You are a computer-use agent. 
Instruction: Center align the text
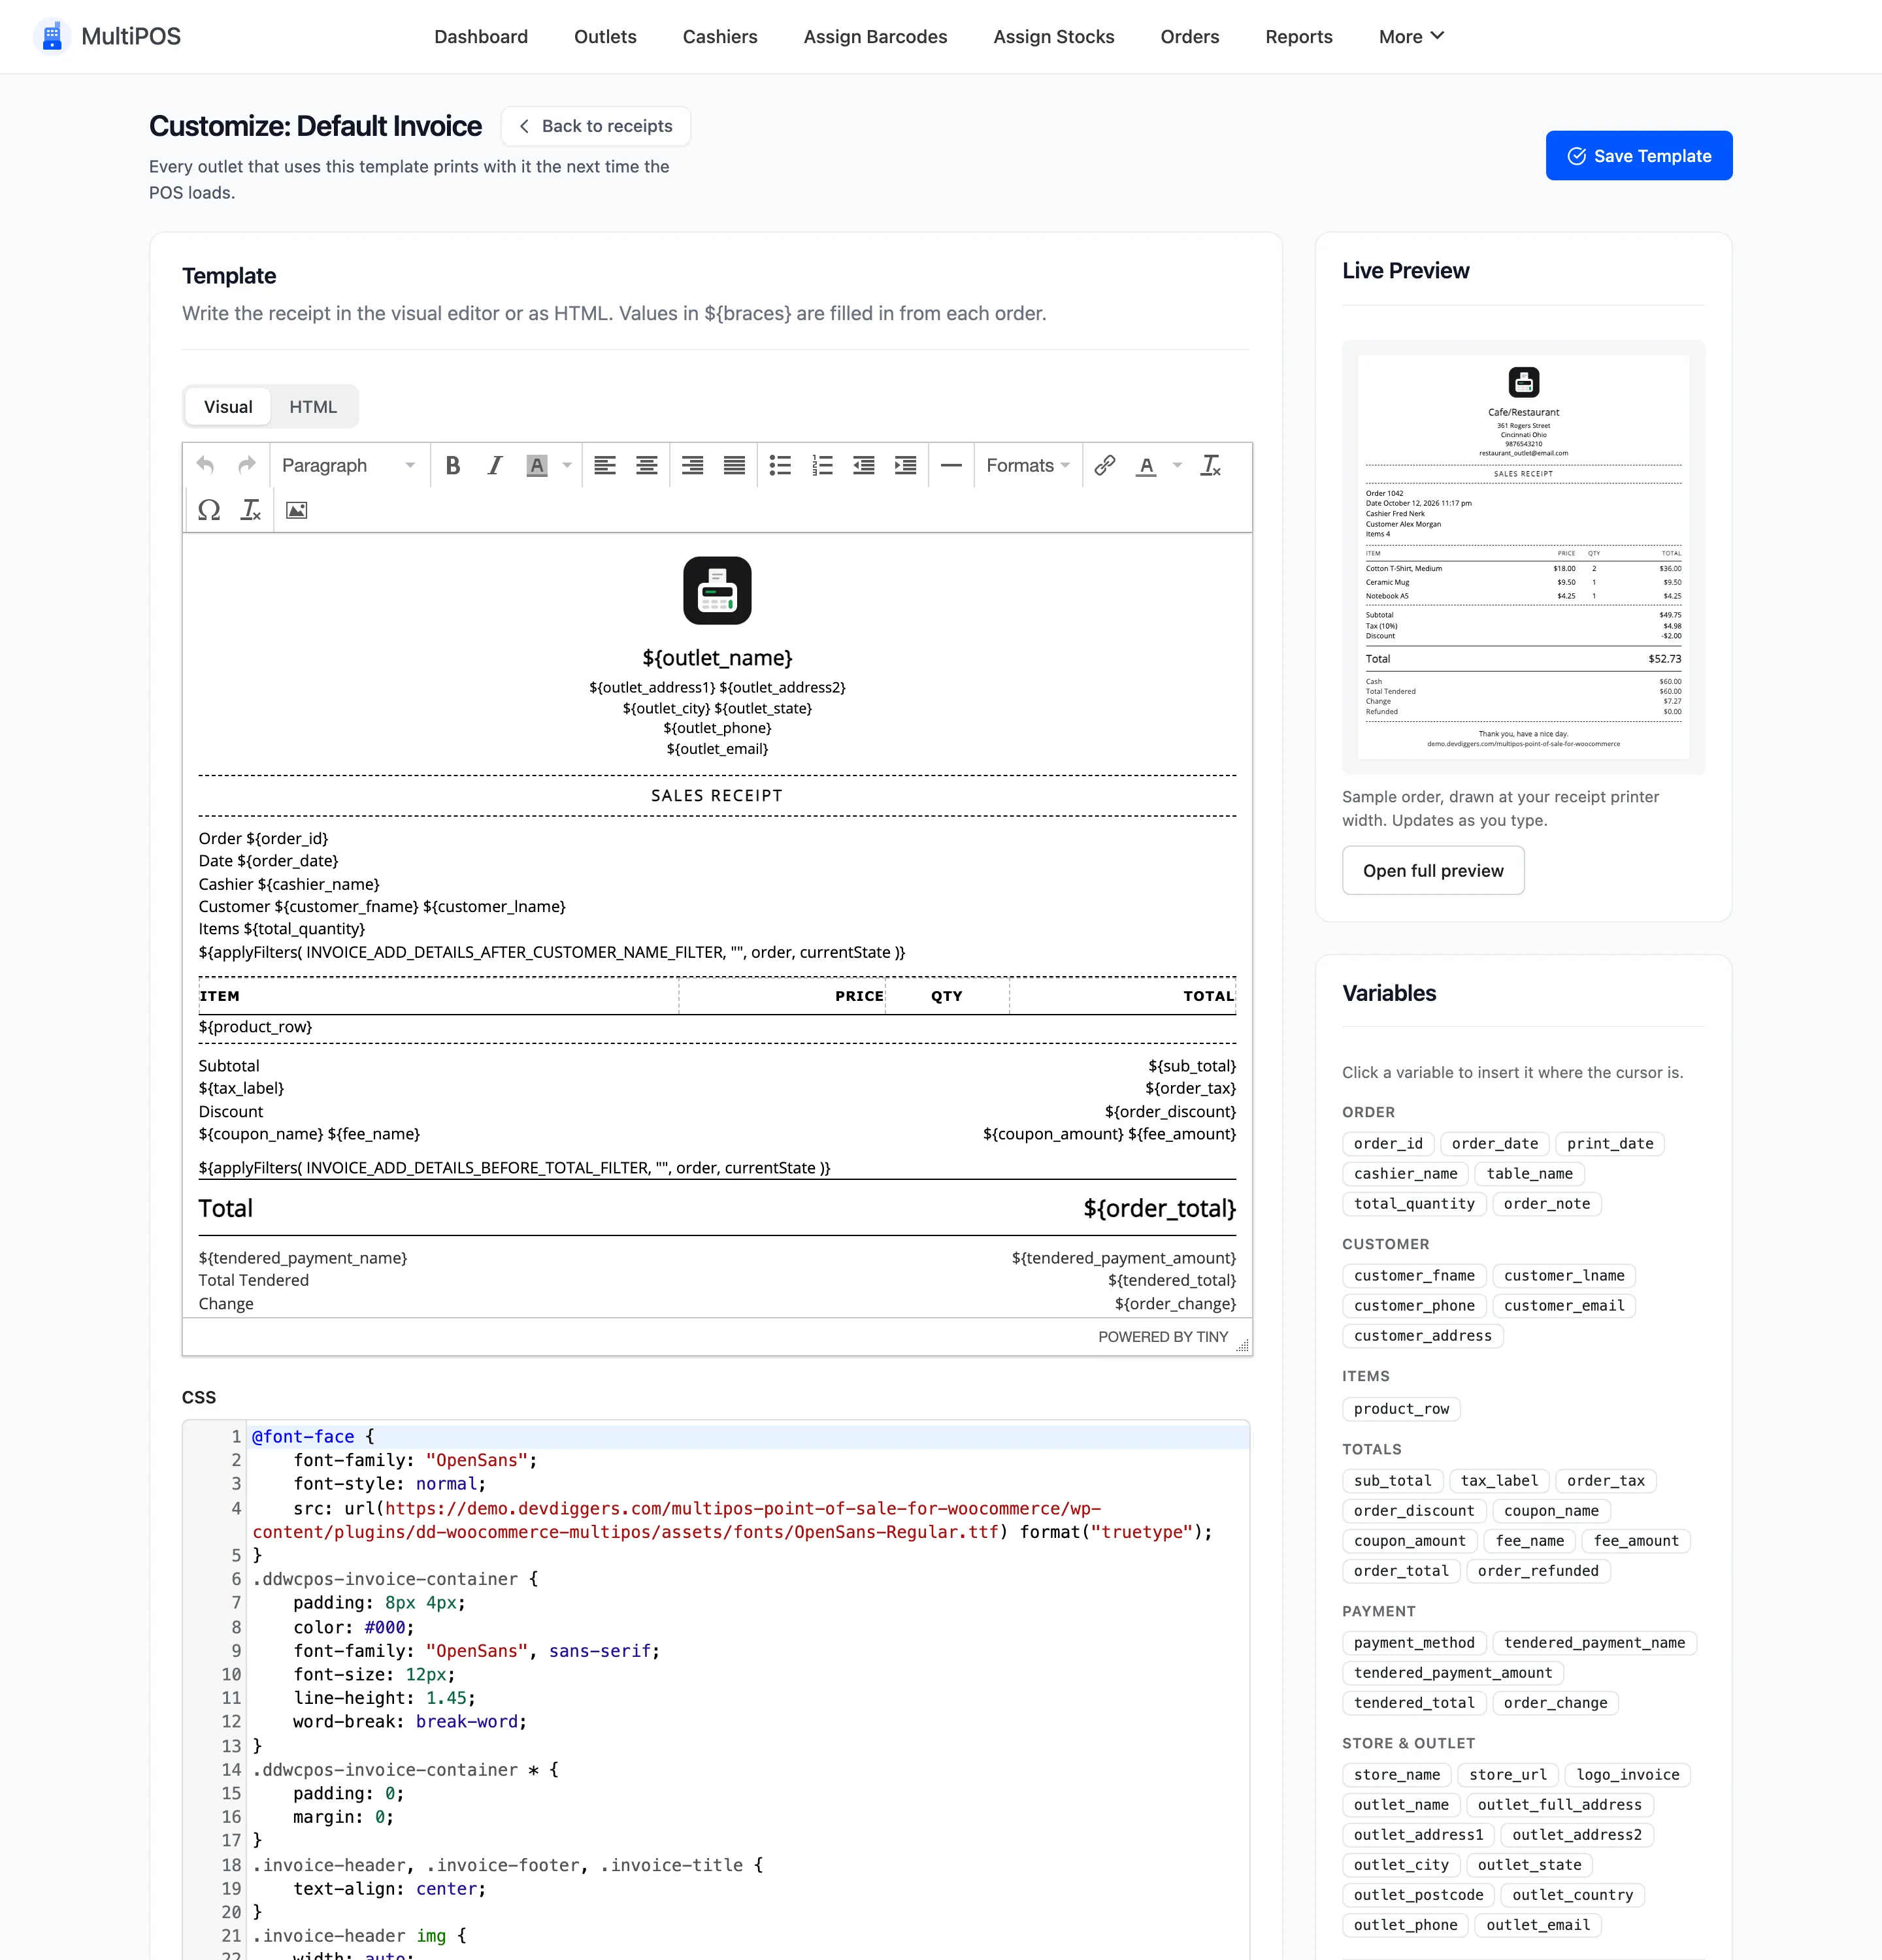coord(647,465)
